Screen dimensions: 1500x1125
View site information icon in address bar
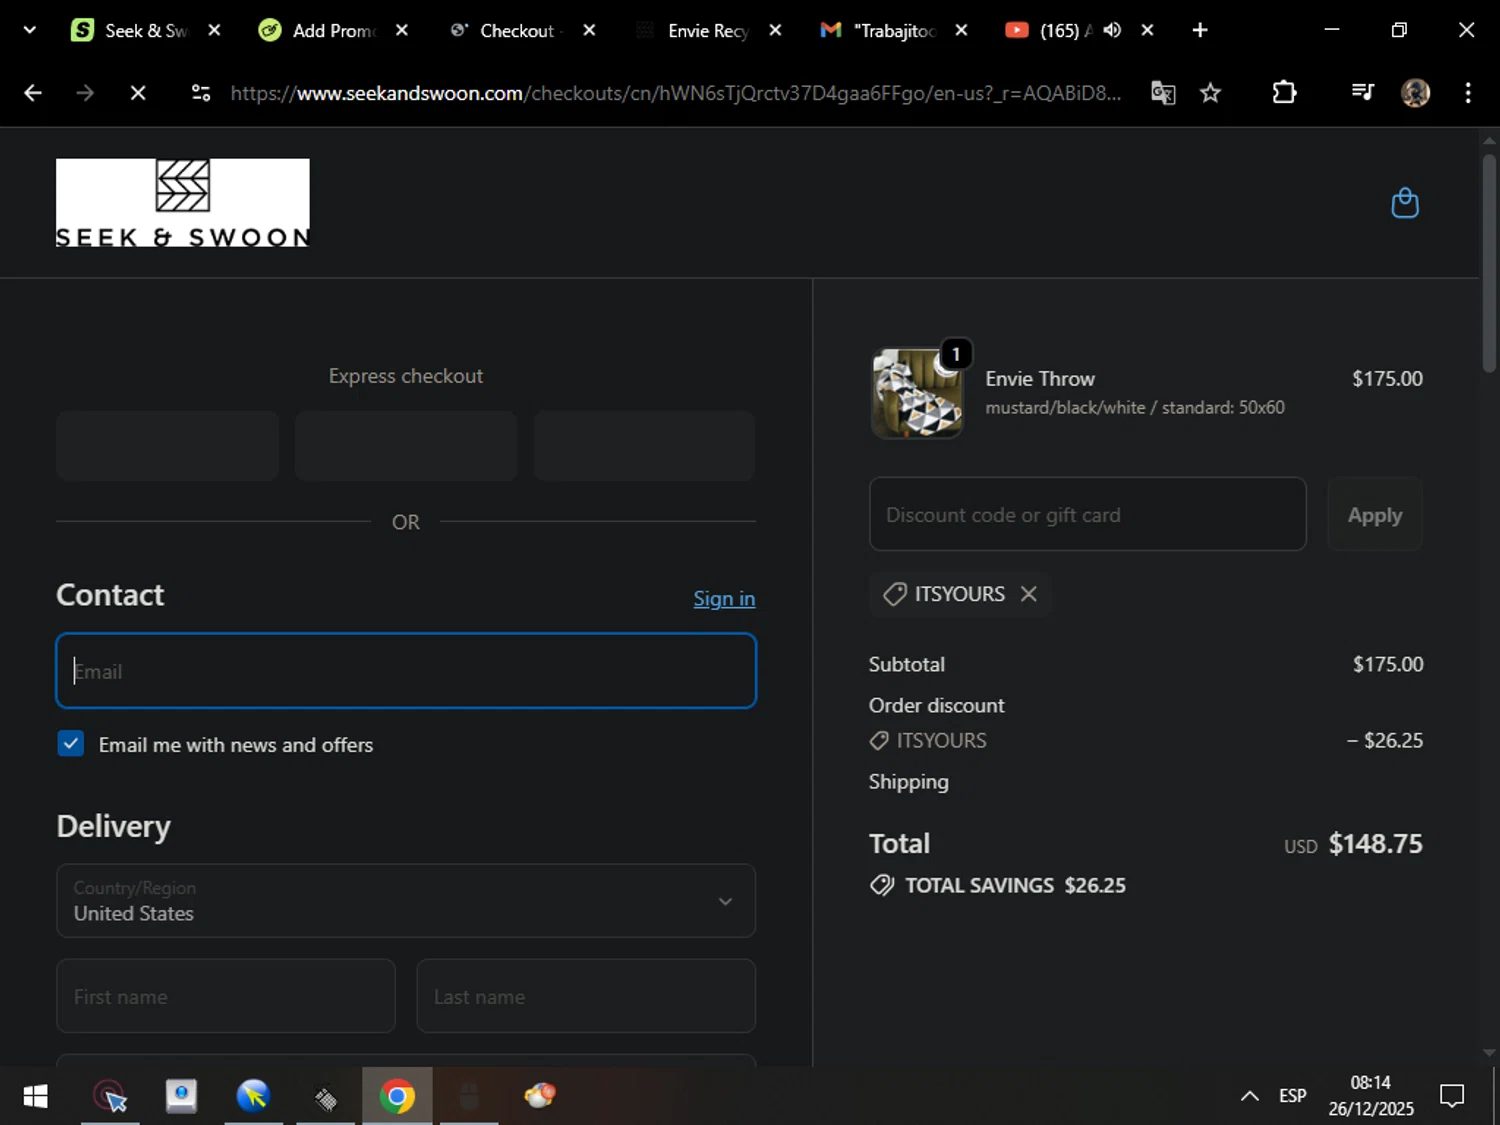pyautogui.click(x=201, y=93)
